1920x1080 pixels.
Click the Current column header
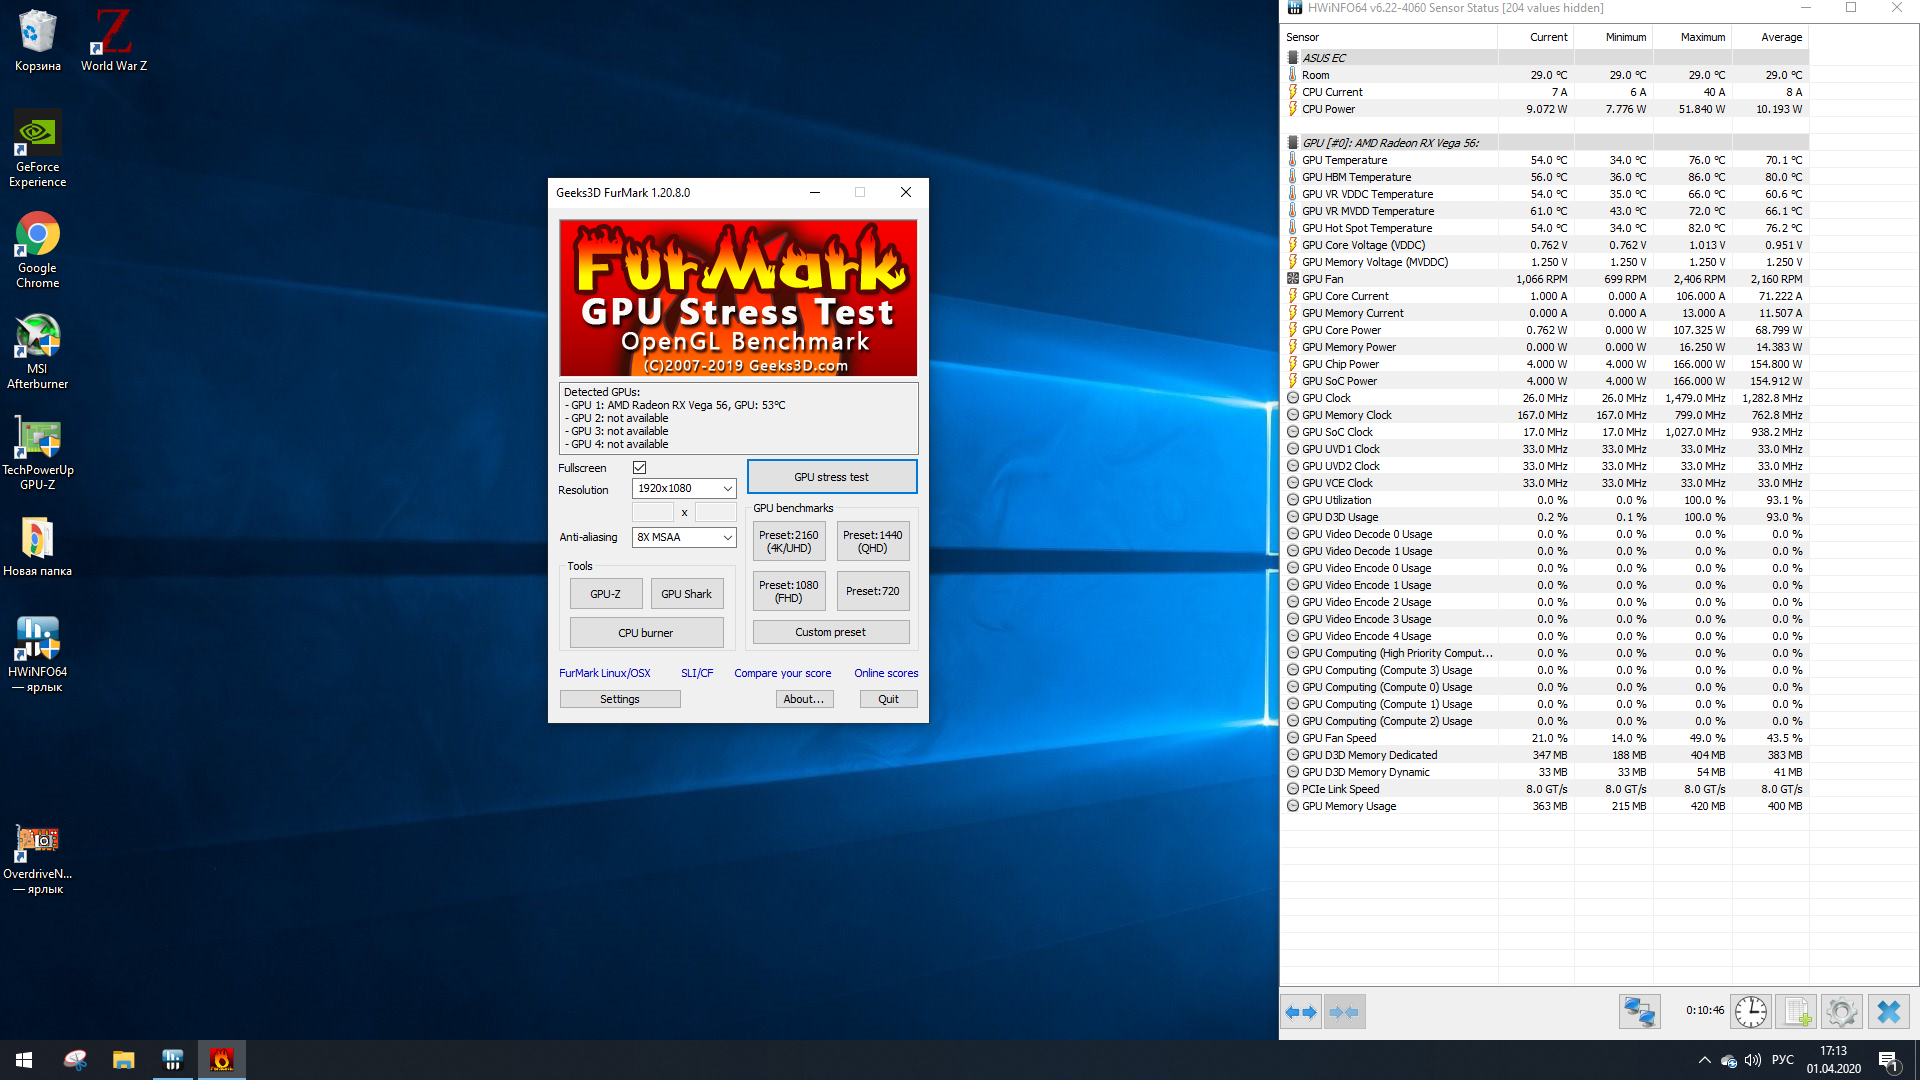point(1548,37)
